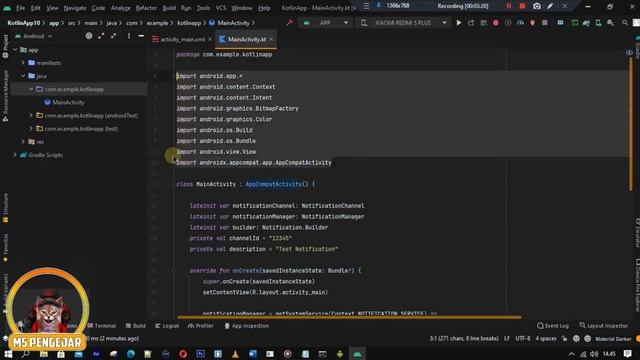This screenshot has height=360, width=640.
Task: Click AppCompatActivity in the class declaration
Action: coord(273,184)
